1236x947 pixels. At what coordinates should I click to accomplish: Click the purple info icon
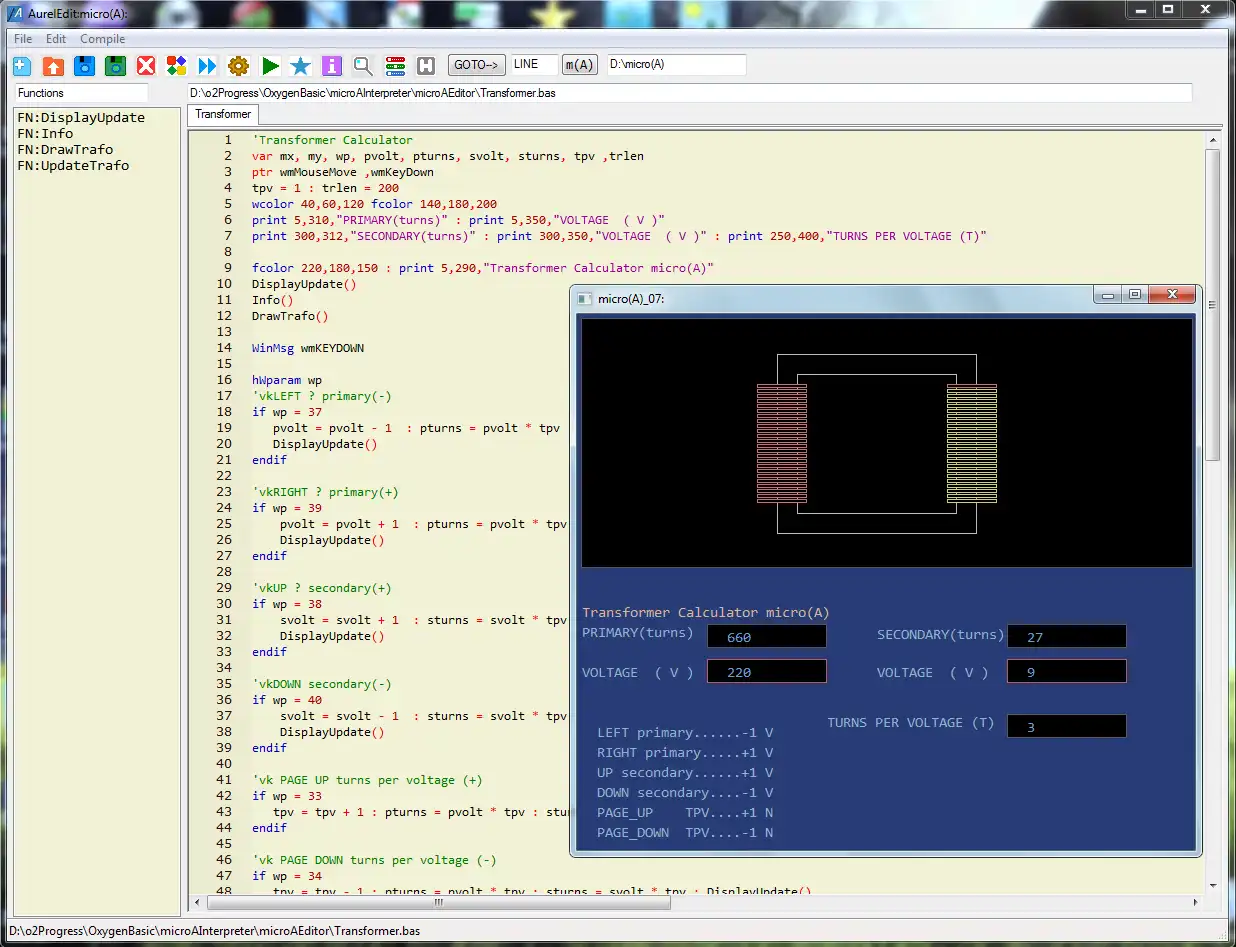point(332,66)
